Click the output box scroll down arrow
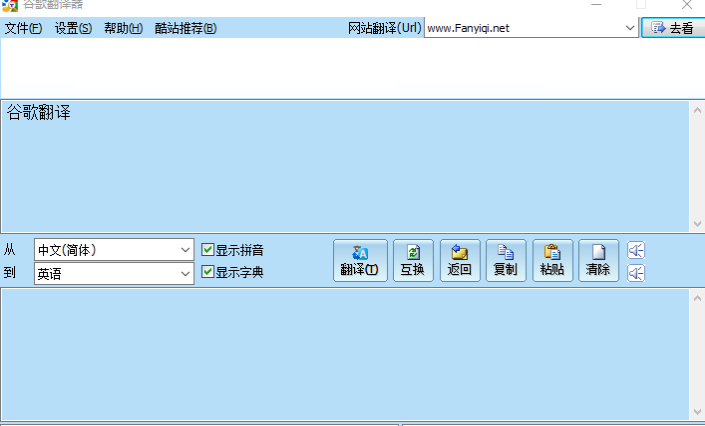The height and width of the screenshot is (426, 705). click(x=697, y=412)
